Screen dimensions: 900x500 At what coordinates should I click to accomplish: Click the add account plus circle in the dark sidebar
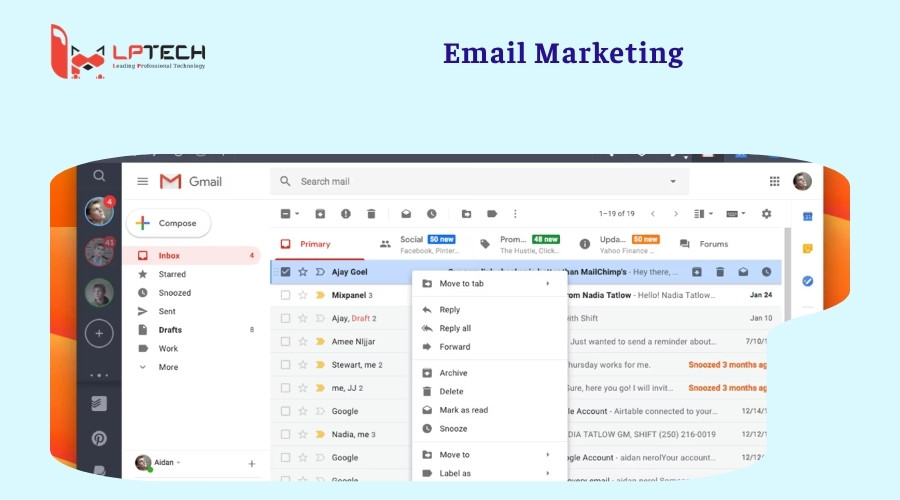[x=99, y=334]
